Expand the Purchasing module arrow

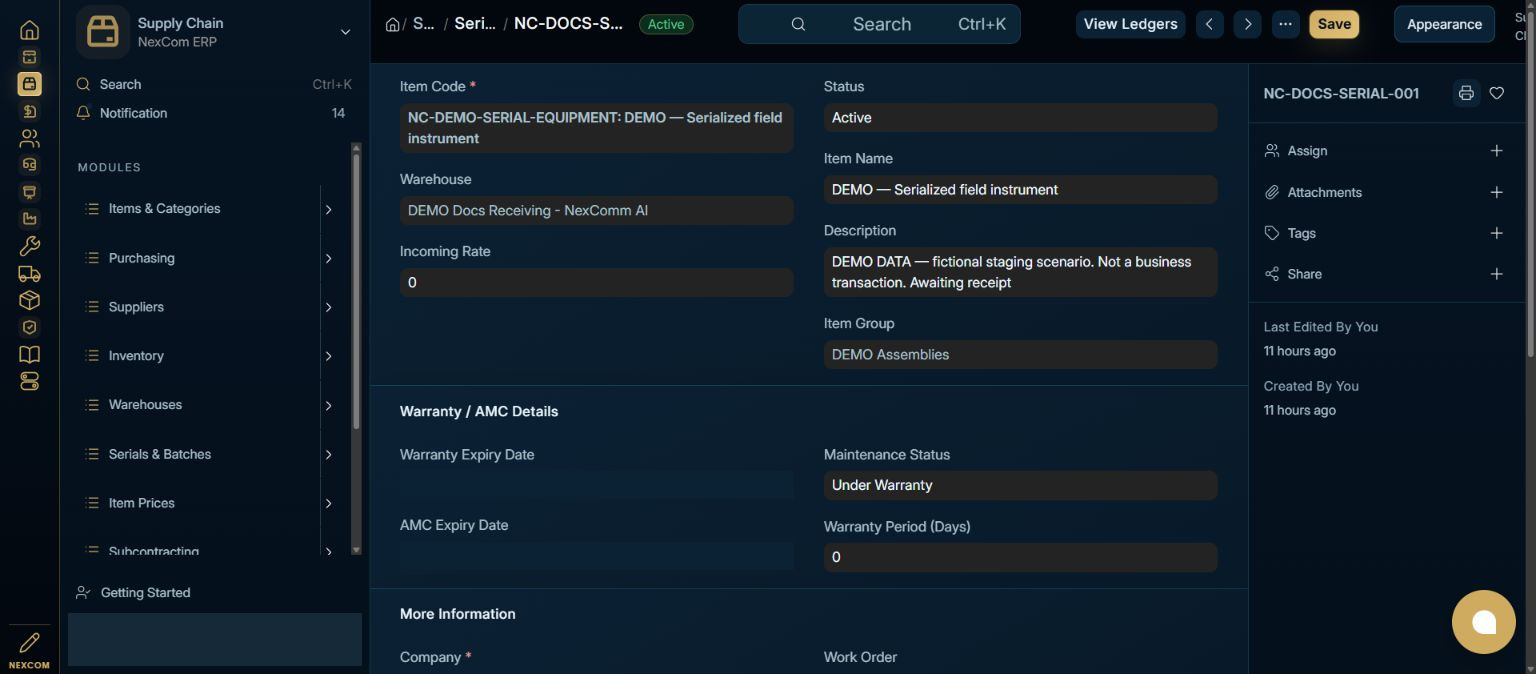(x=328, y=258)
